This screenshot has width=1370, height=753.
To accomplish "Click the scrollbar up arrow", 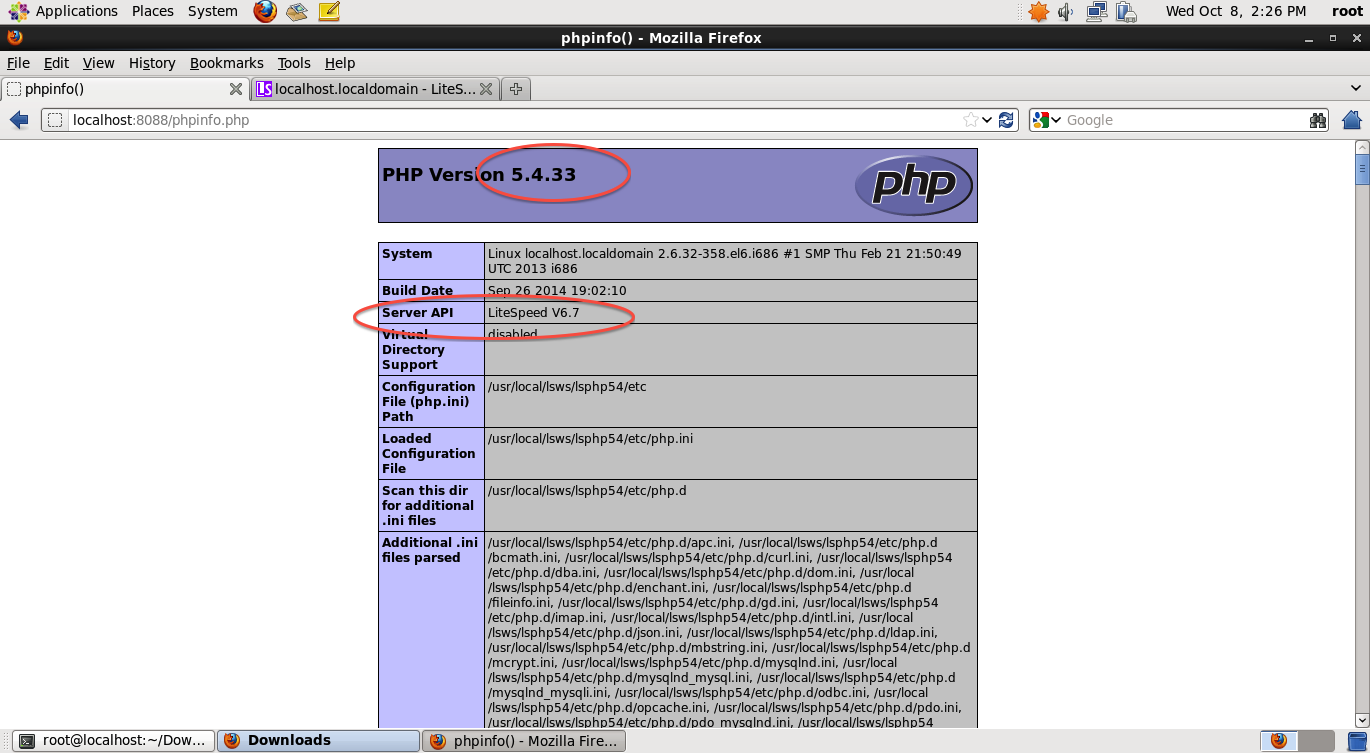I will [x=1361, y=147].
